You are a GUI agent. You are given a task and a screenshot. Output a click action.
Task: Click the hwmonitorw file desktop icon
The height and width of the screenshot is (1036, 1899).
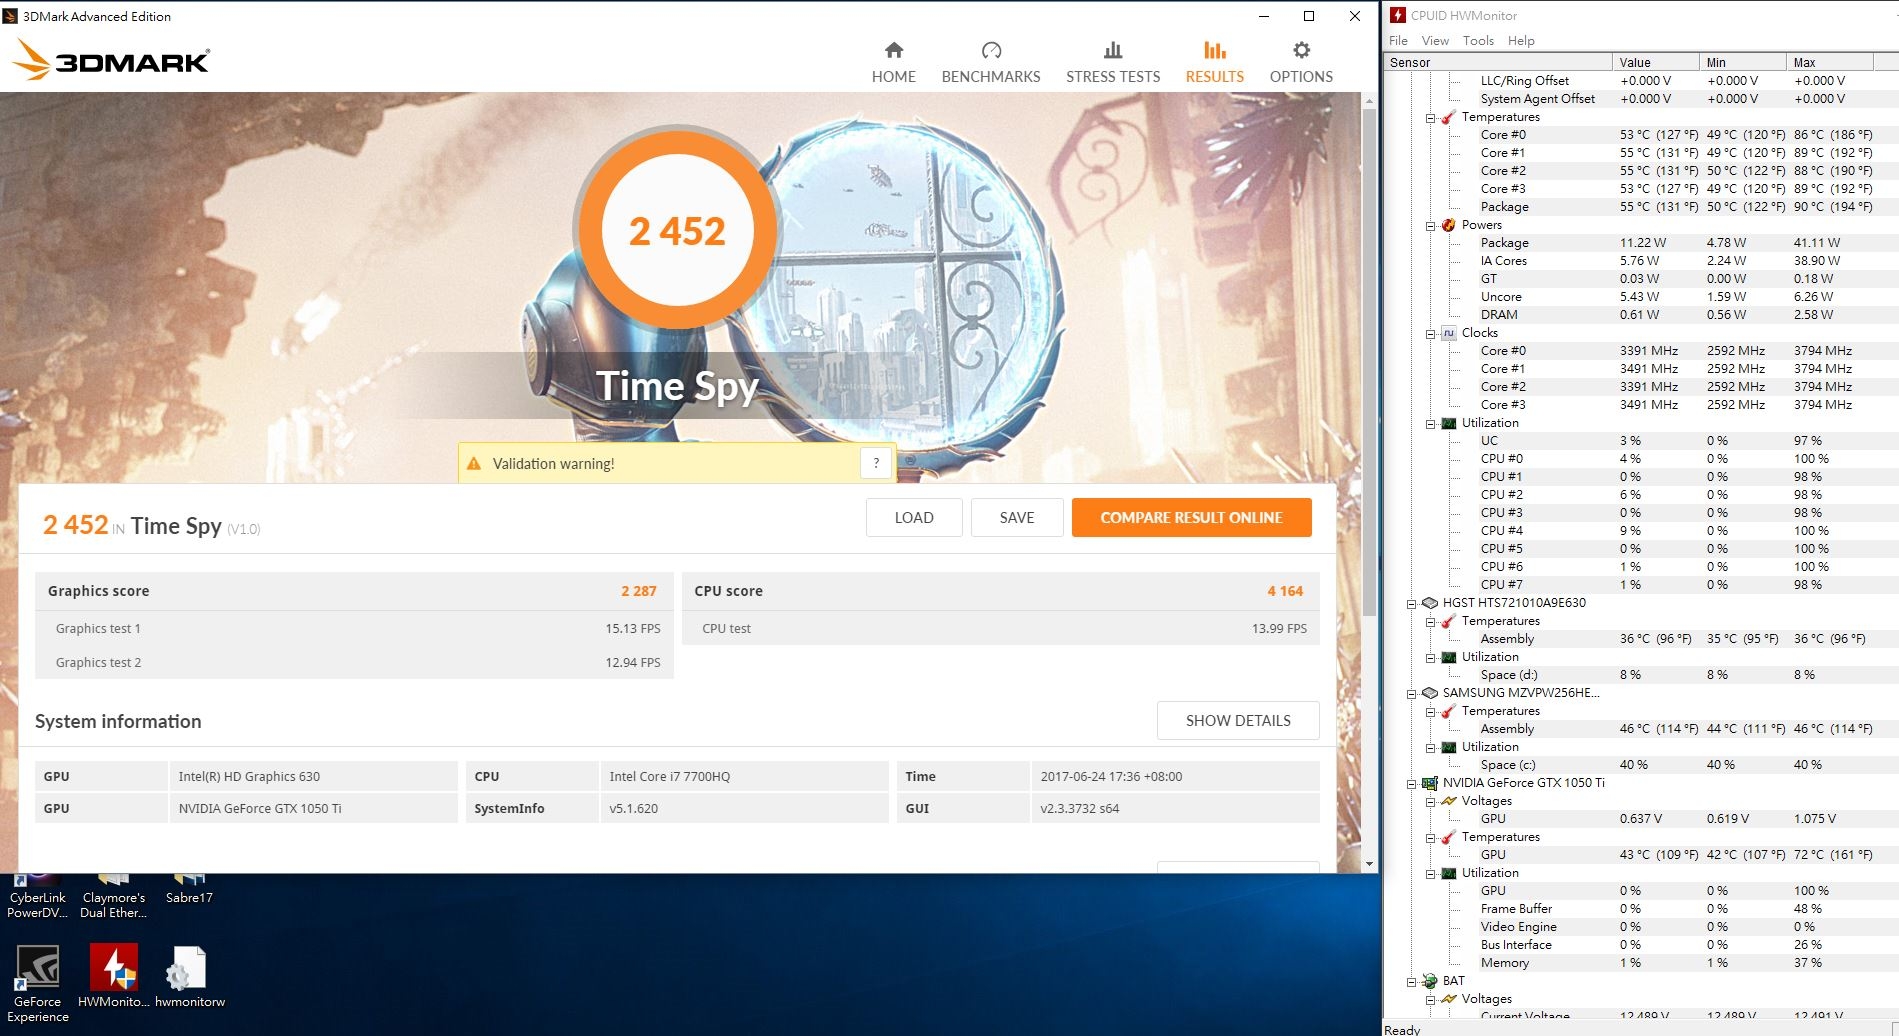coord(189,976)
